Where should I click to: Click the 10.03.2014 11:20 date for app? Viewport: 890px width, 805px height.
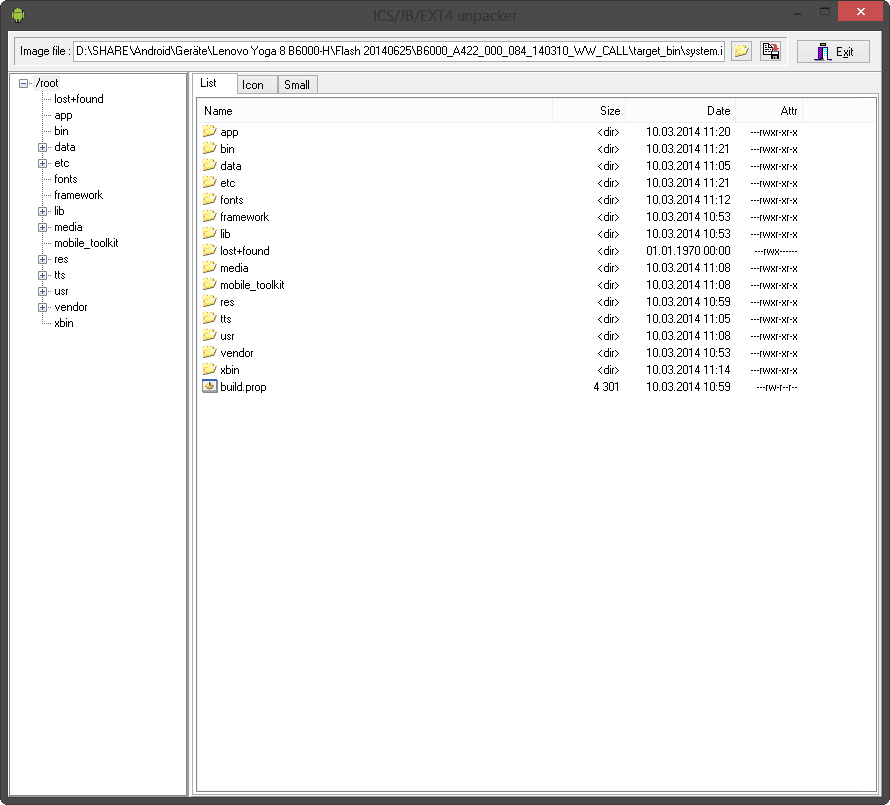tap(688, 132)
